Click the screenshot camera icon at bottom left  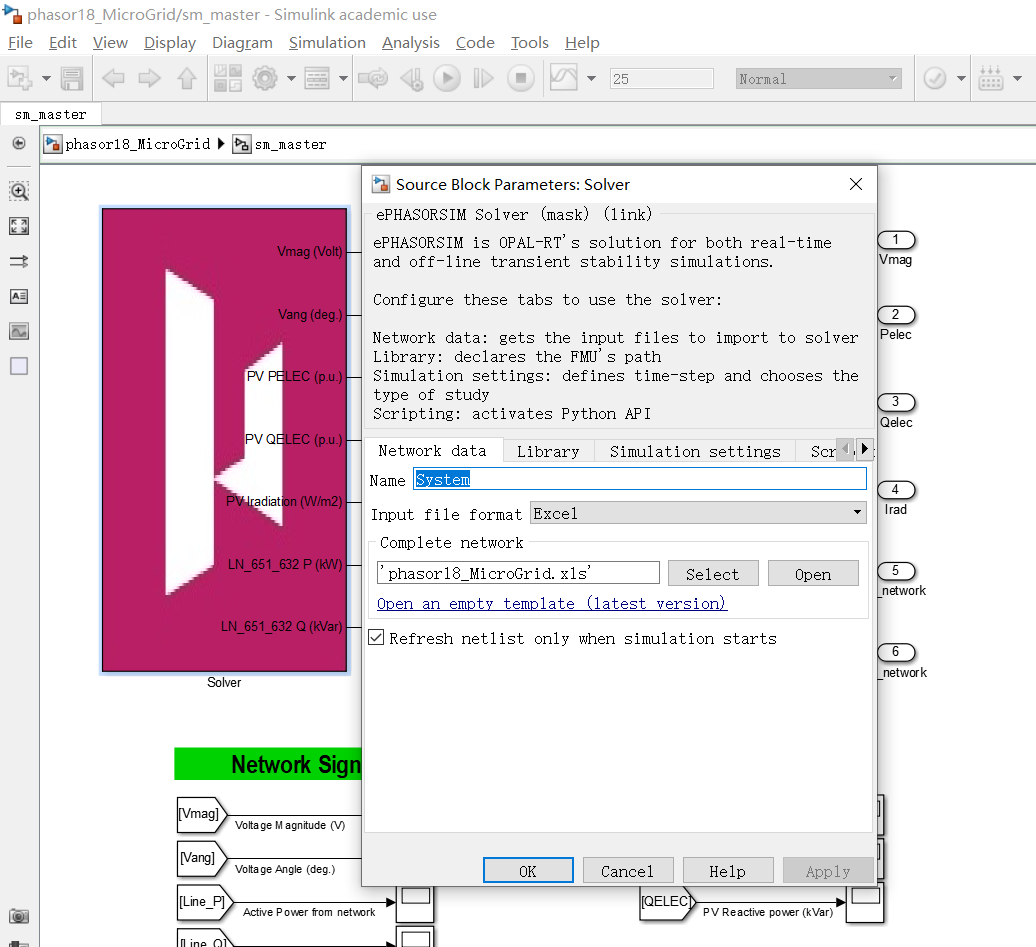point(18,917)
